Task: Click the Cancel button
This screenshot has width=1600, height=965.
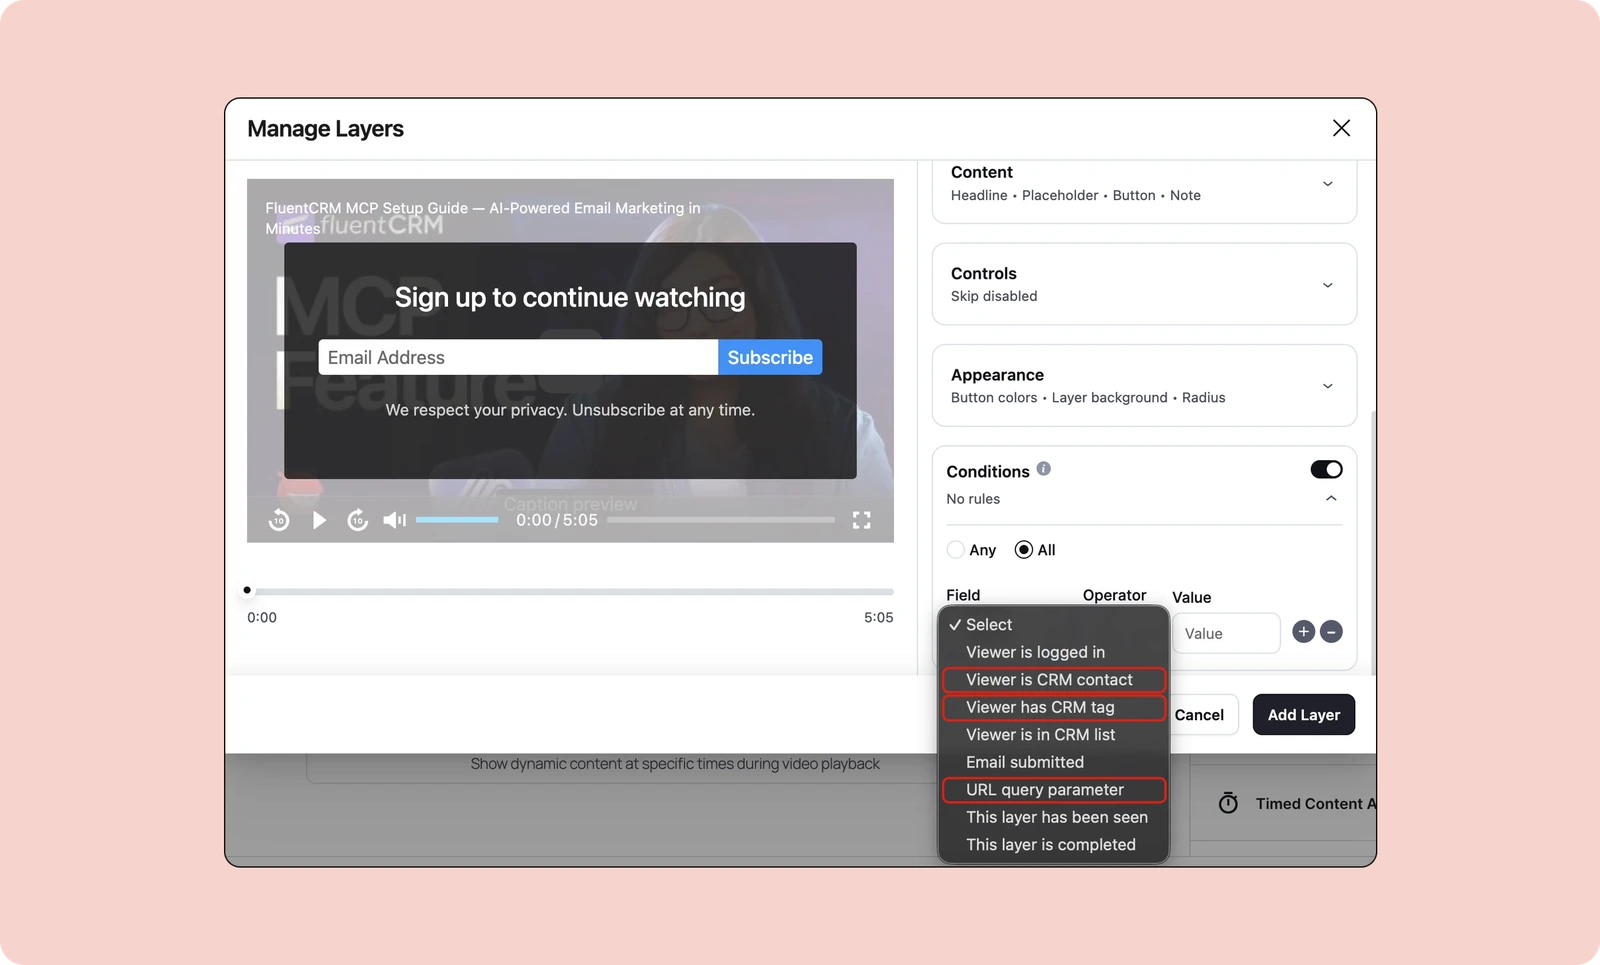Action: 1199,715
